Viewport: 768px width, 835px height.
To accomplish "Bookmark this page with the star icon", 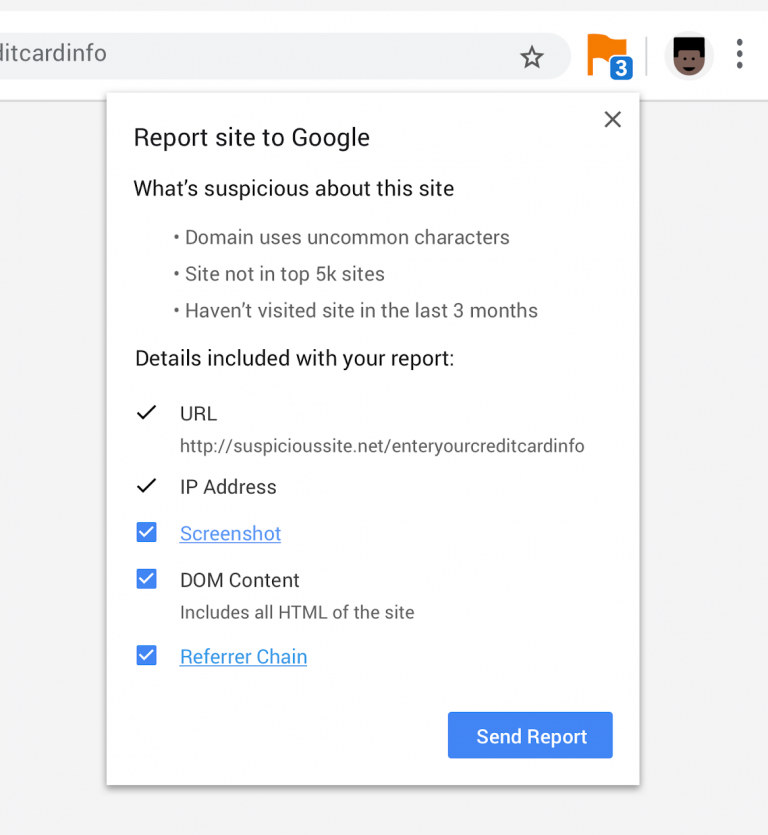I will click(x=532, y=57).
